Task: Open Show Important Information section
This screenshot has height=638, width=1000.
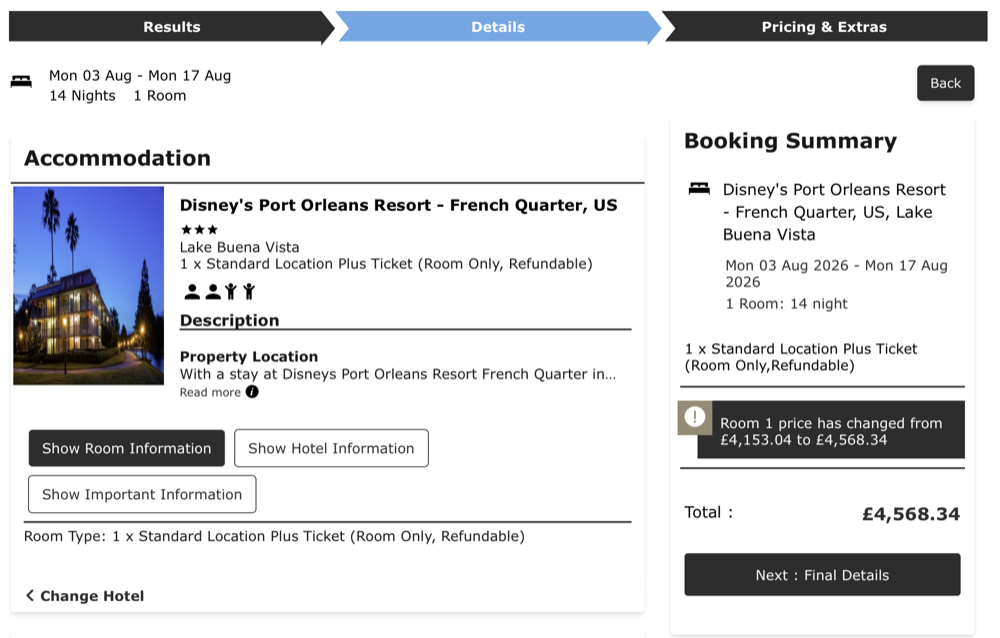Action: (x=142, y=494)
